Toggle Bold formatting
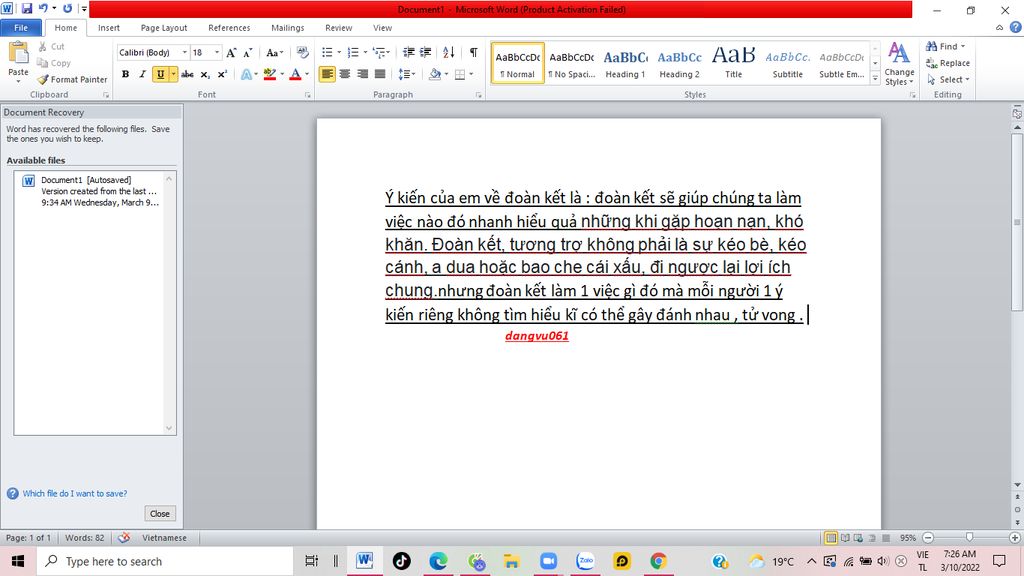The width and height of the screenshot is (1024, 576). (x=125, y=74)
